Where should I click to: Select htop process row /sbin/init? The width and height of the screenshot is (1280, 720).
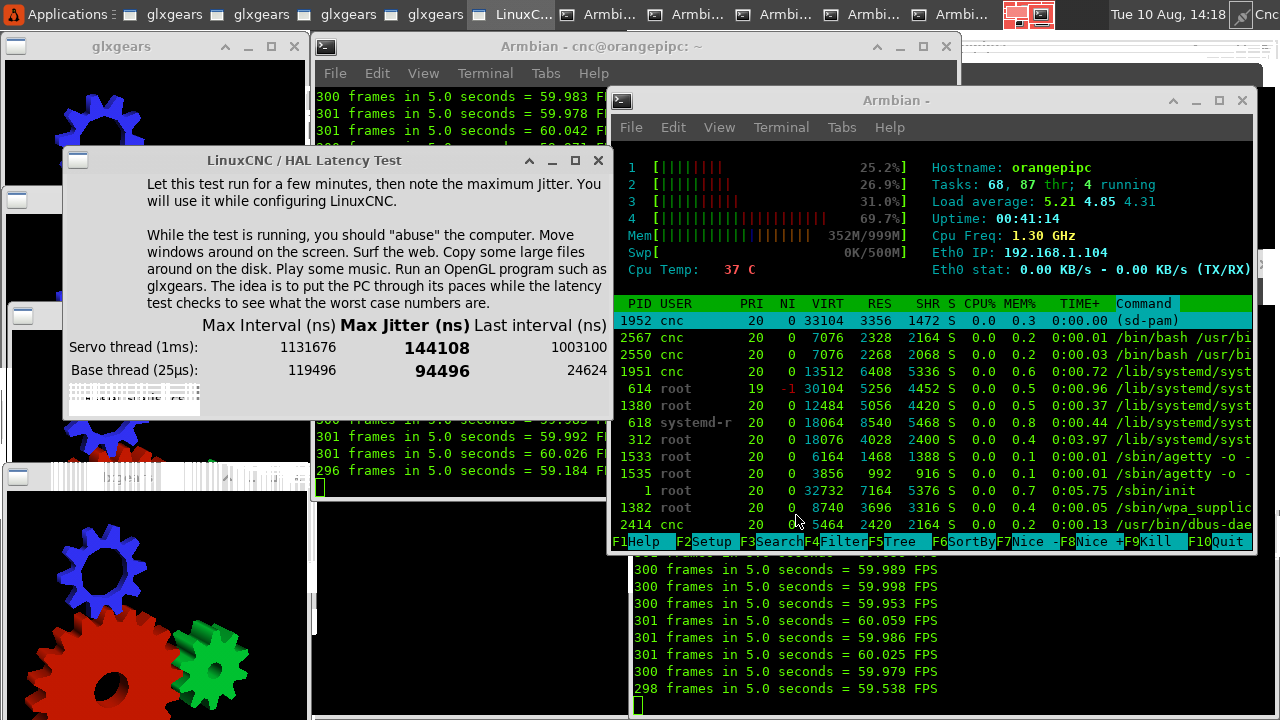pos(932,490)
